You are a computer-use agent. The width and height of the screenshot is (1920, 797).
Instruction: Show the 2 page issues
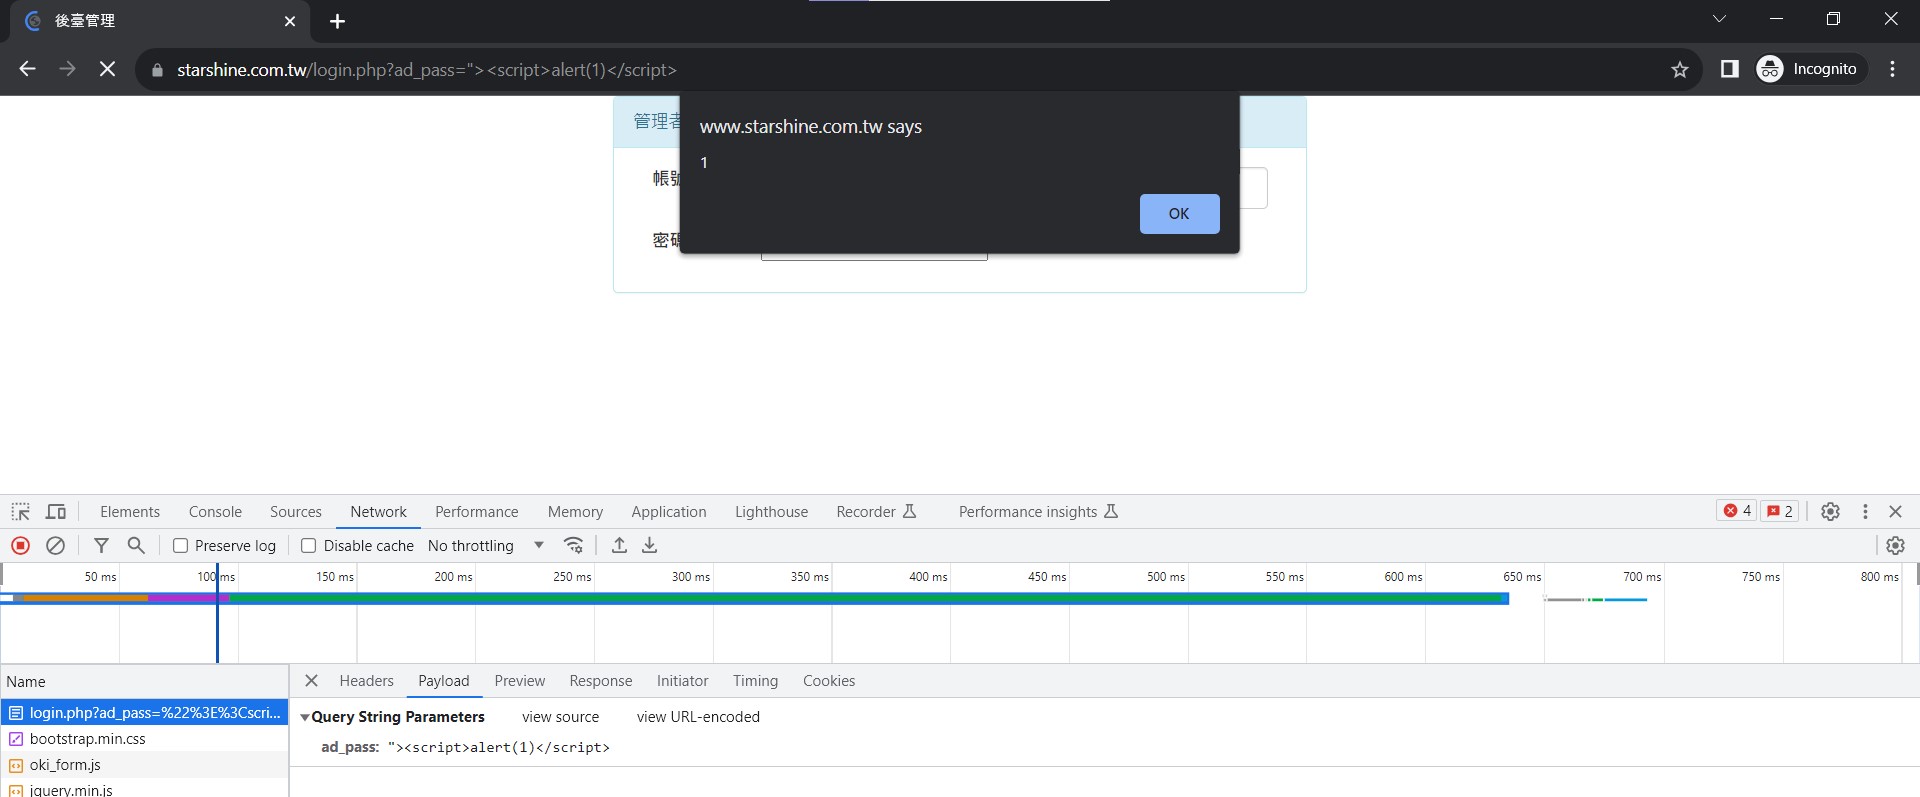point(1780,511)
